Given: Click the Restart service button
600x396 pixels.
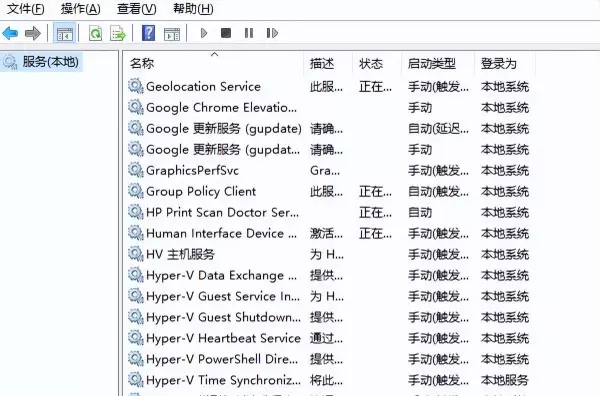Looking at the screenshot, I should [x=272, y=33].
